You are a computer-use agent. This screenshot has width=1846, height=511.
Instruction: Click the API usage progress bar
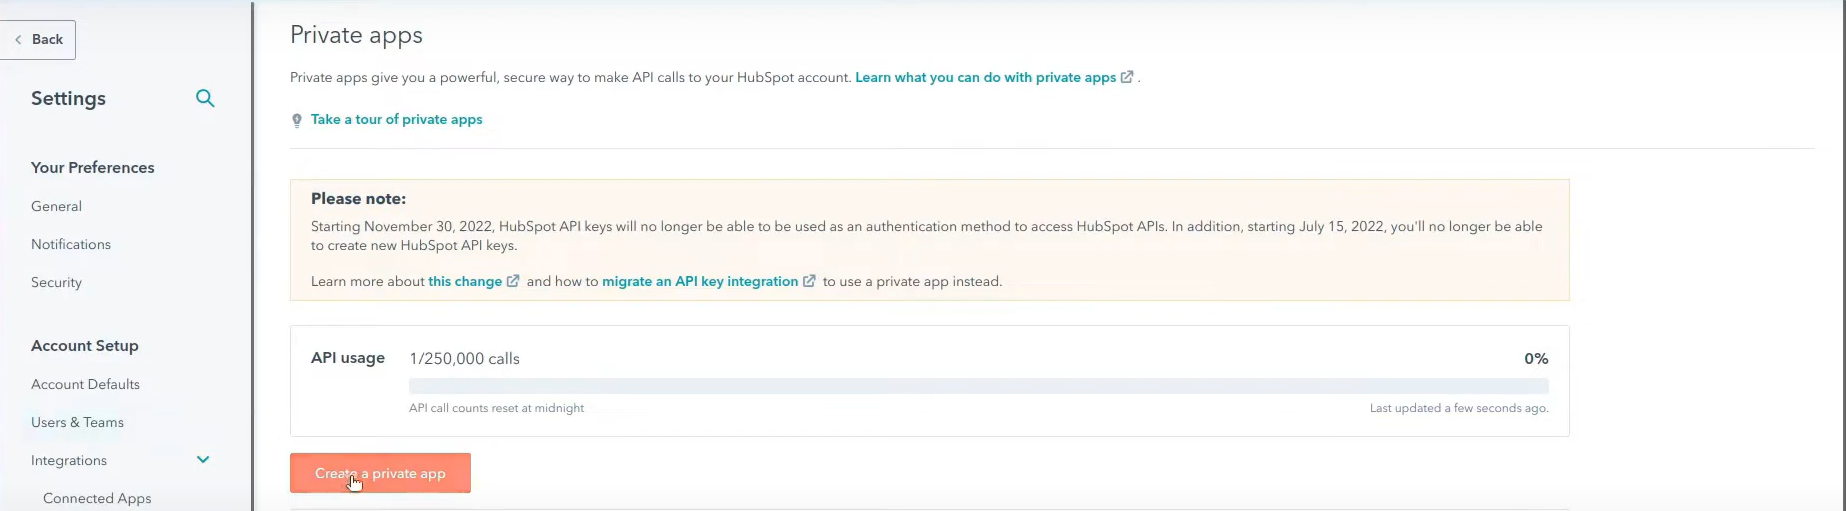pos(979,386)
